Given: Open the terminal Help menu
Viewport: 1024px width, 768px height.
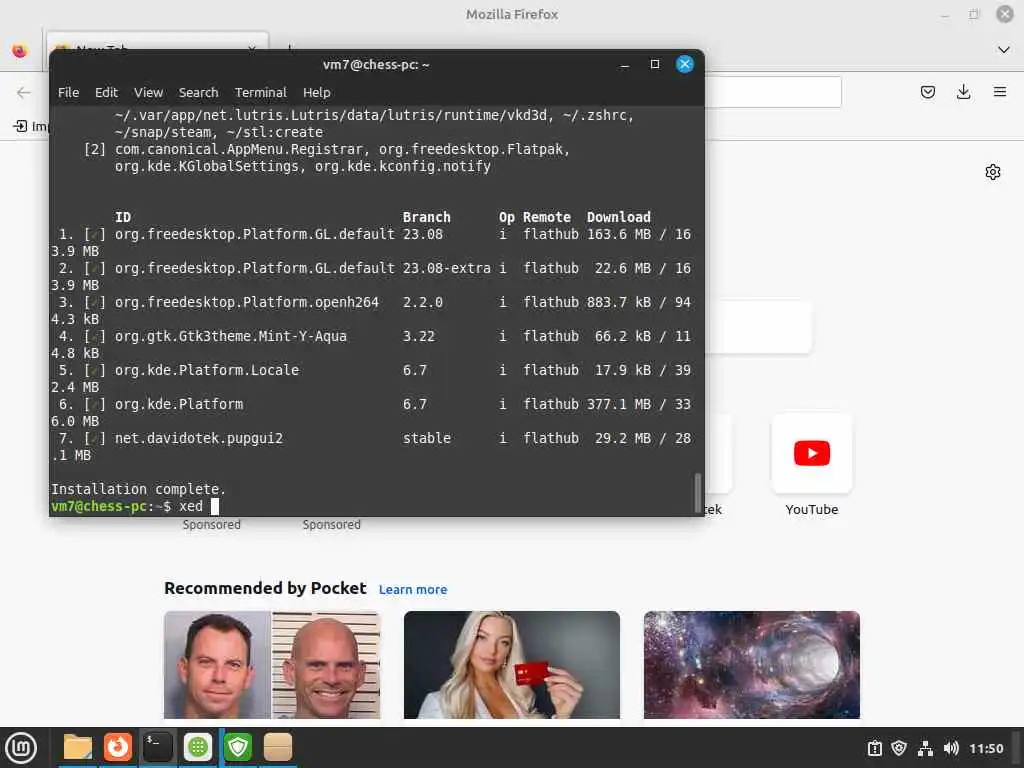Looking at the screenshot, I should (316, 93).
